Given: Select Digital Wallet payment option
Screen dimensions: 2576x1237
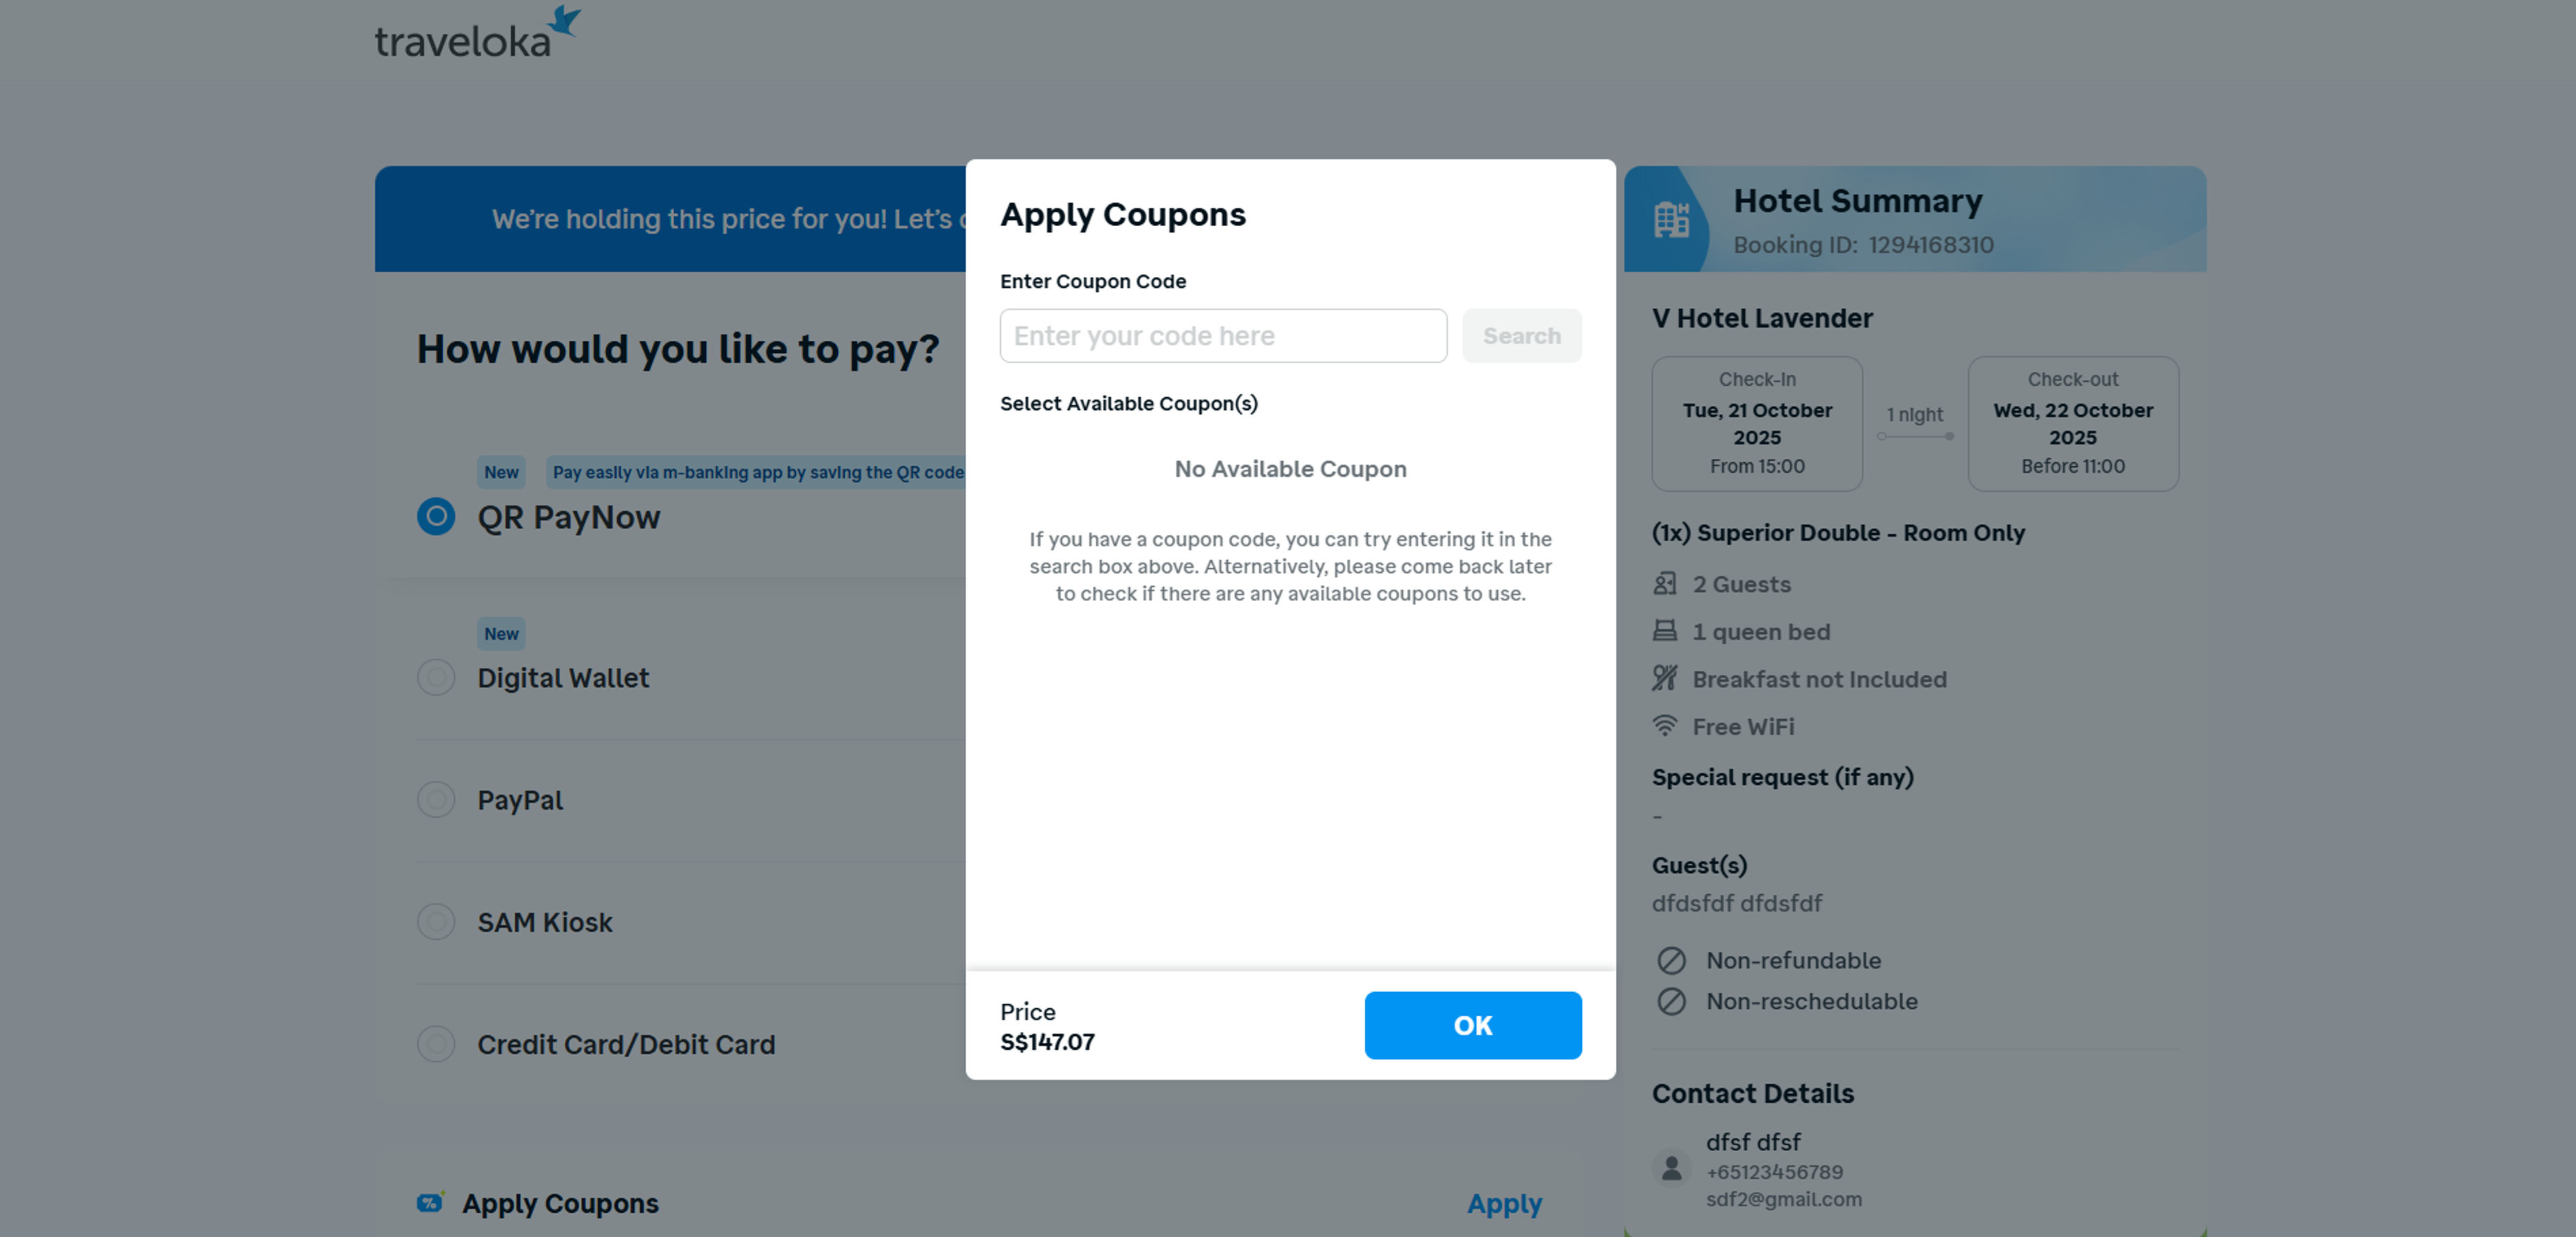Looking at the screenshot, I should [436, 678].
